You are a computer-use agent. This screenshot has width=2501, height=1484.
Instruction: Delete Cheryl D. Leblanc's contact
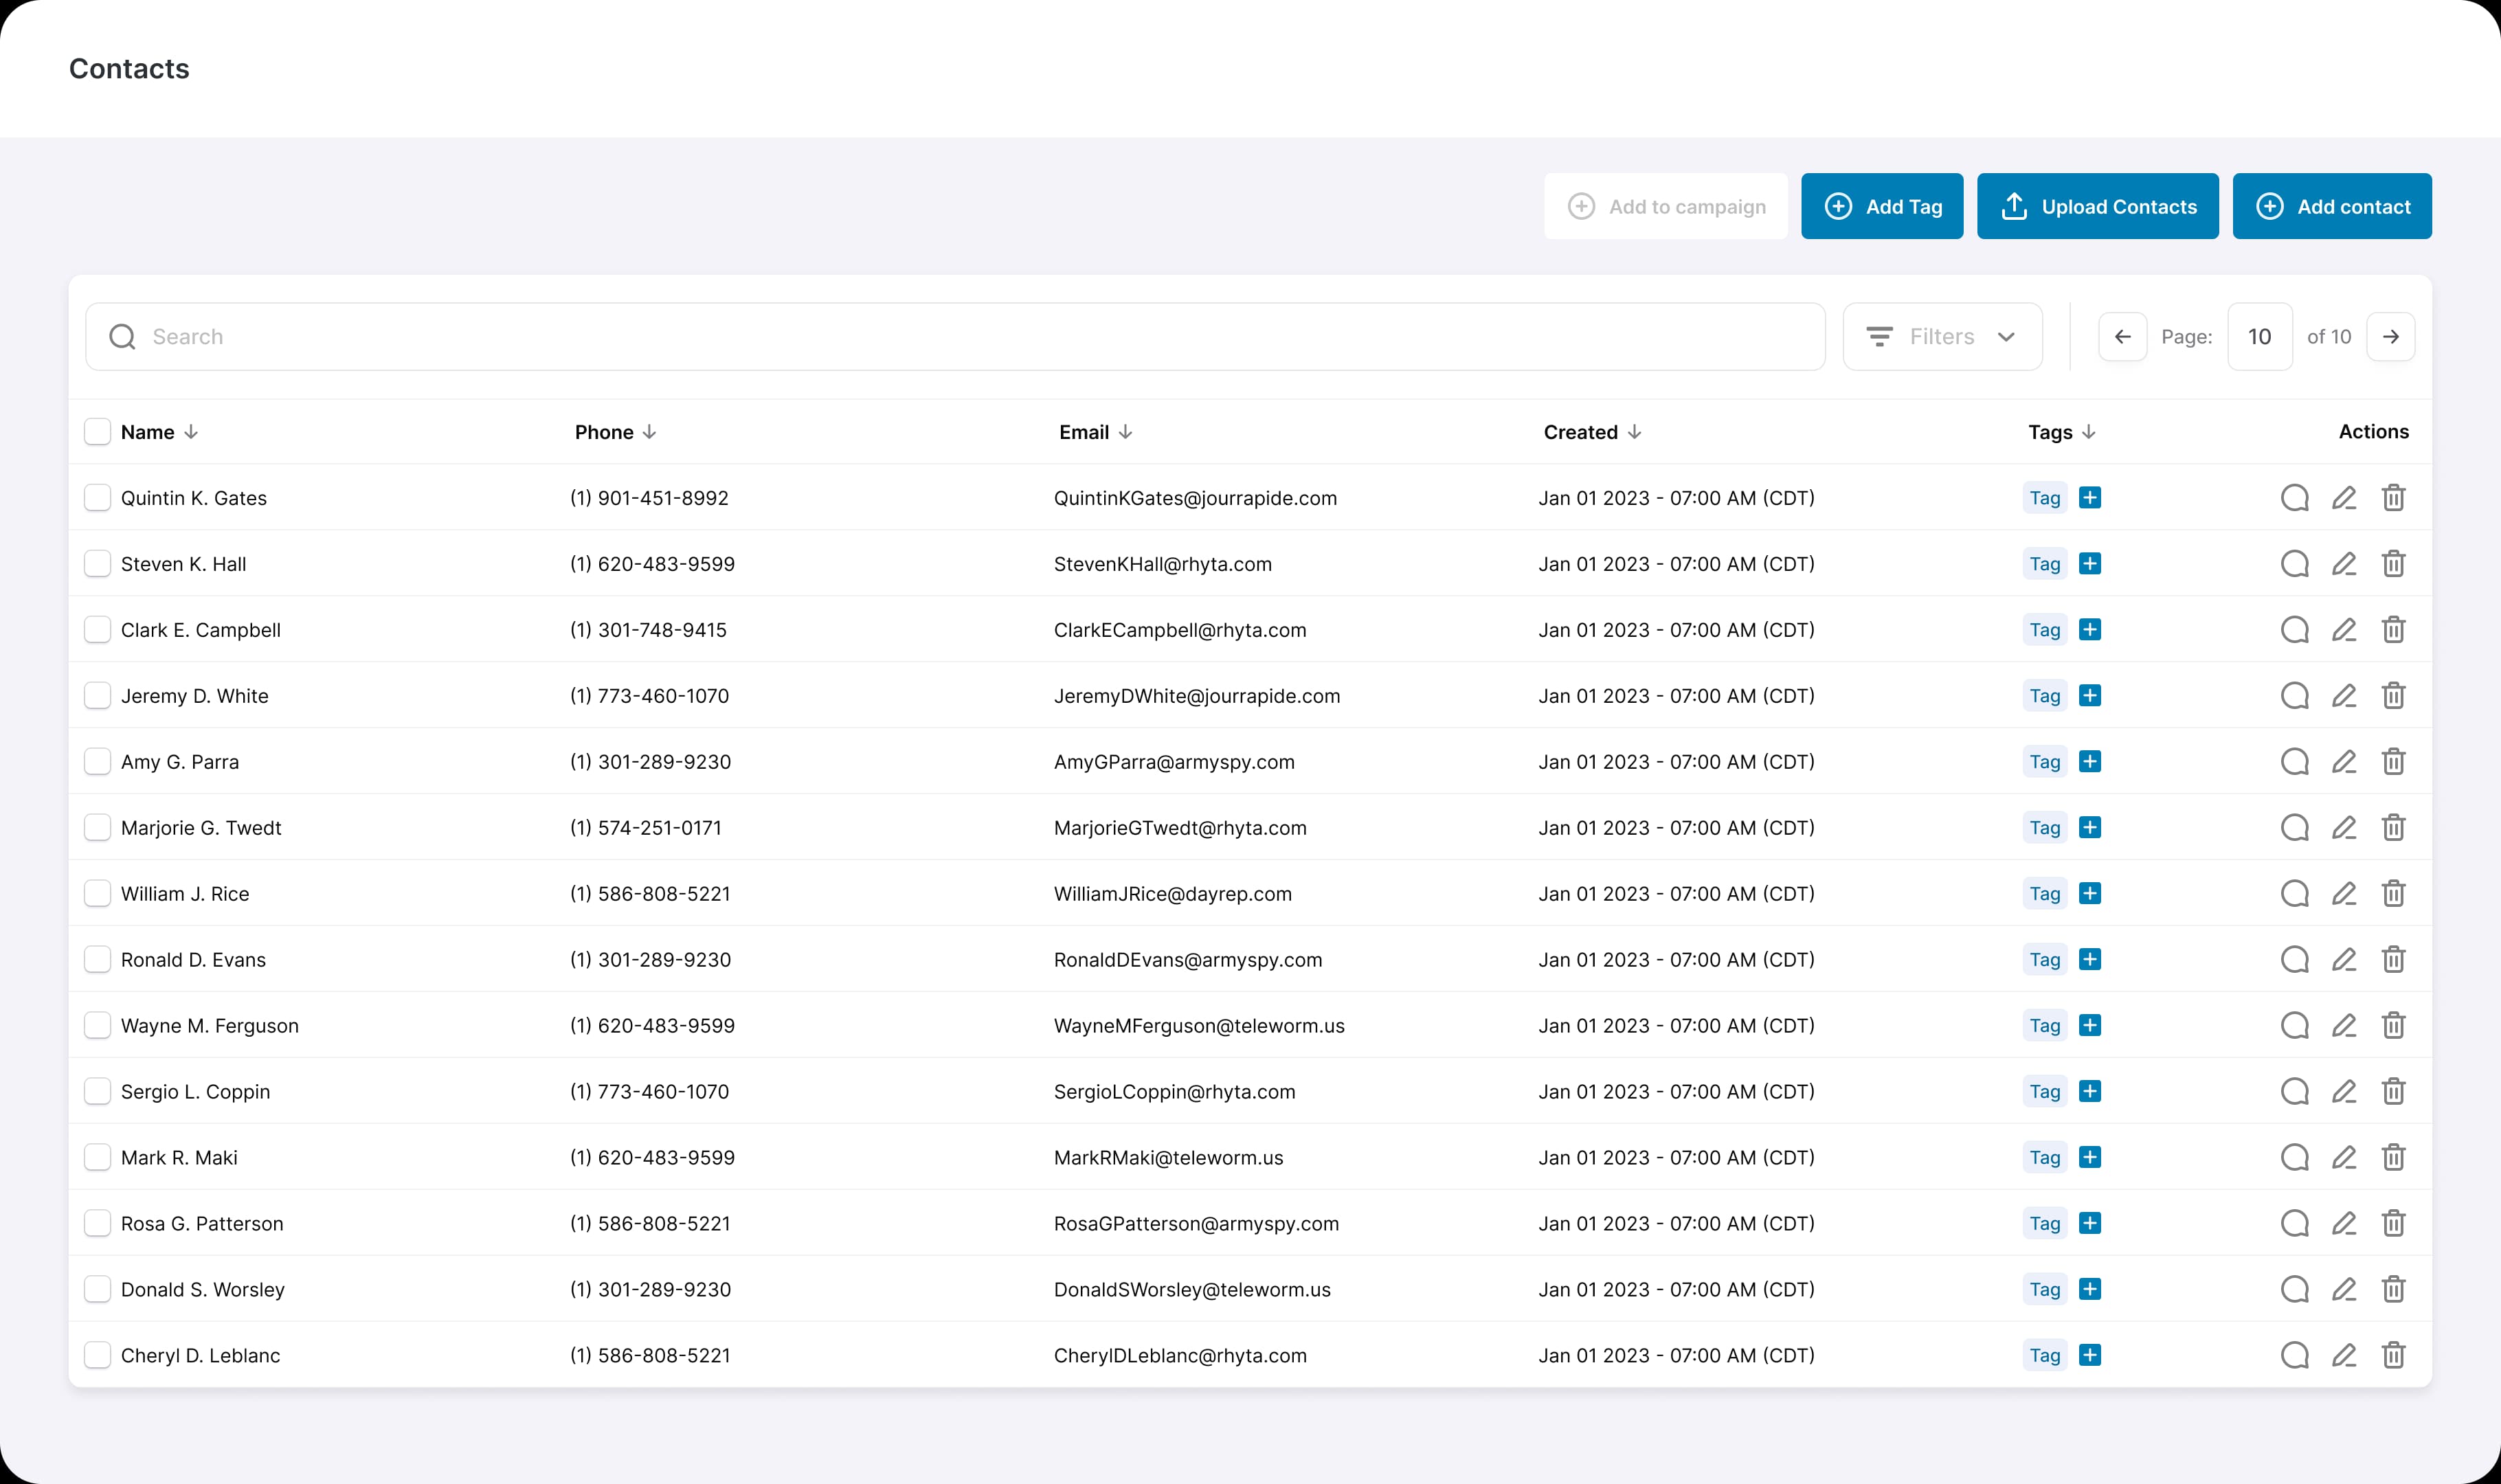(2393, 1356)
